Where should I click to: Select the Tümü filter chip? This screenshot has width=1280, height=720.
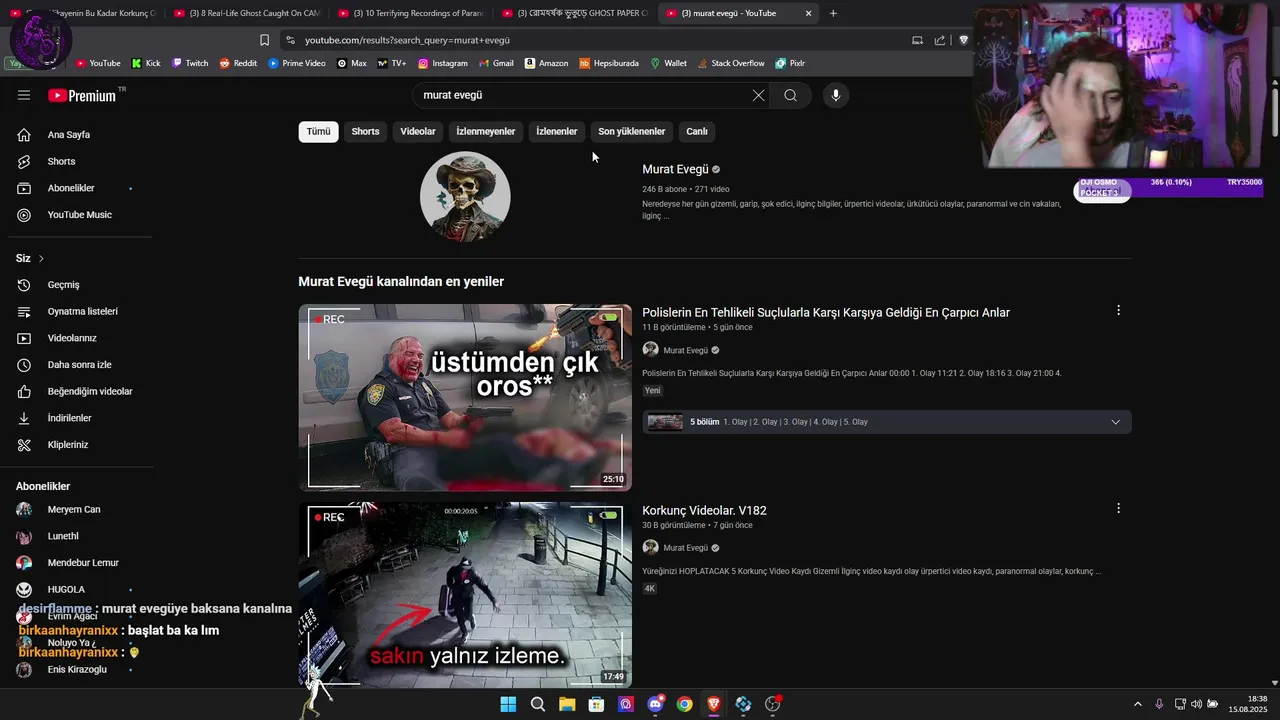coord(318,131)
